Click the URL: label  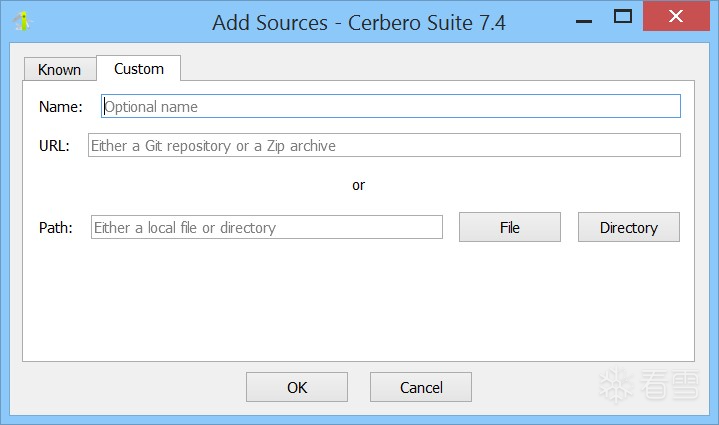point(54,145)
